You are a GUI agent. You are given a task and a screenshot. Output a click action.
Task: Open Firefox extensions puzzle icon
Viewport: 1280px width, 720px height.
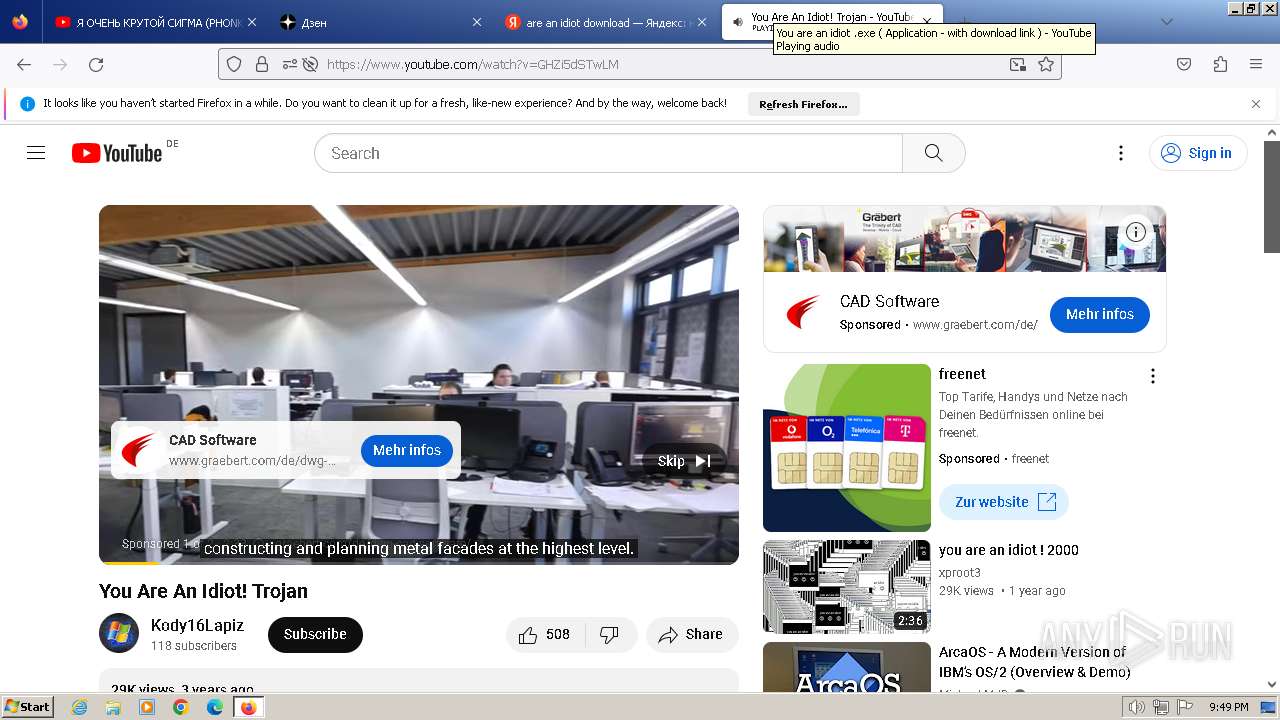[x=1220, y=64]
